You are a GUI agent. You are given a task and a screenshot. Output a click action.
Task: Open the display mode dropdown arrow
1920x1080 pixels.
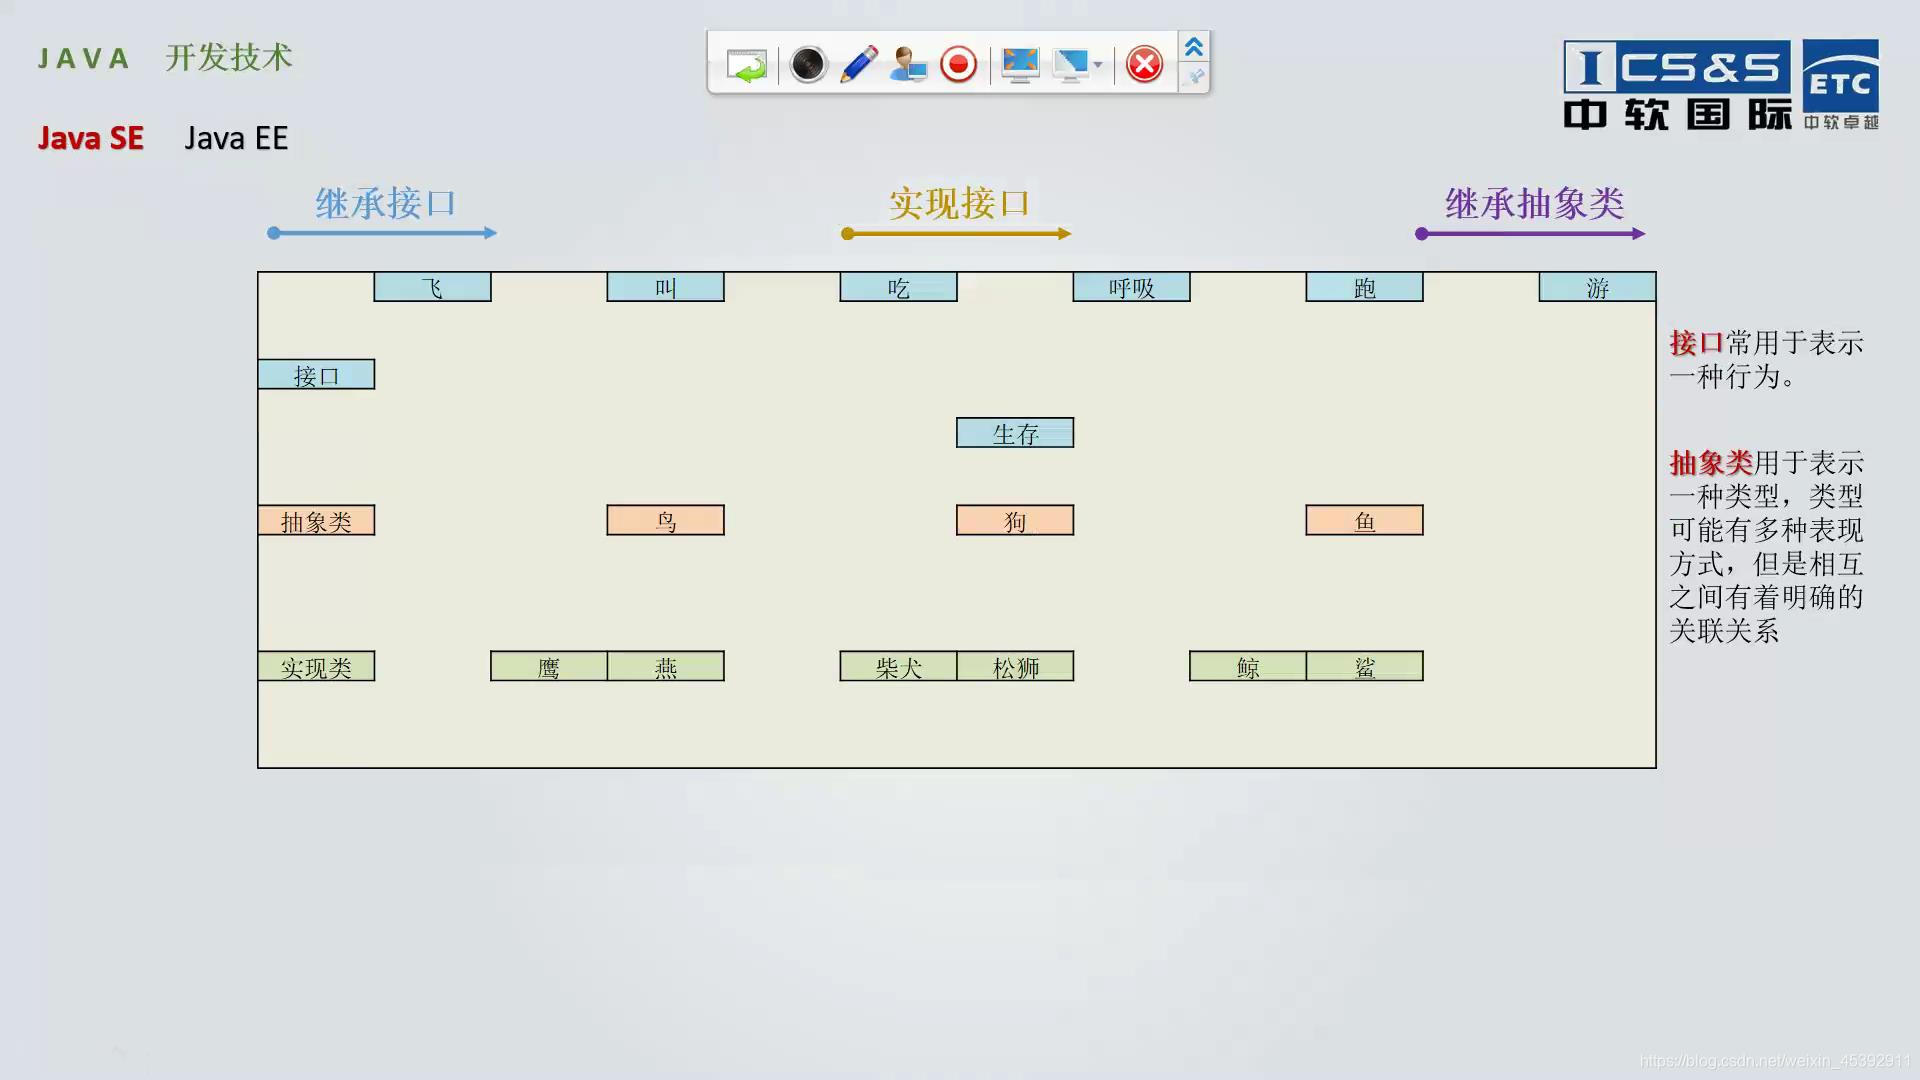1098,65
